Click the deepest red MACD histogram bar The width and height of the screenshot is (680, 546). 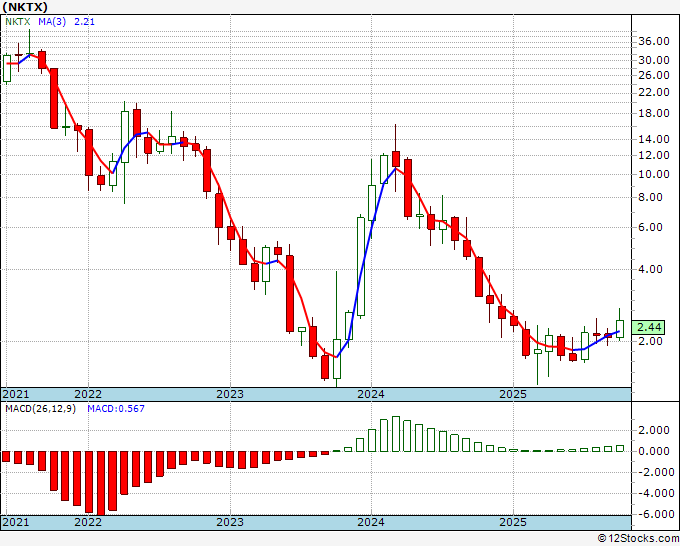pos(101,483)
